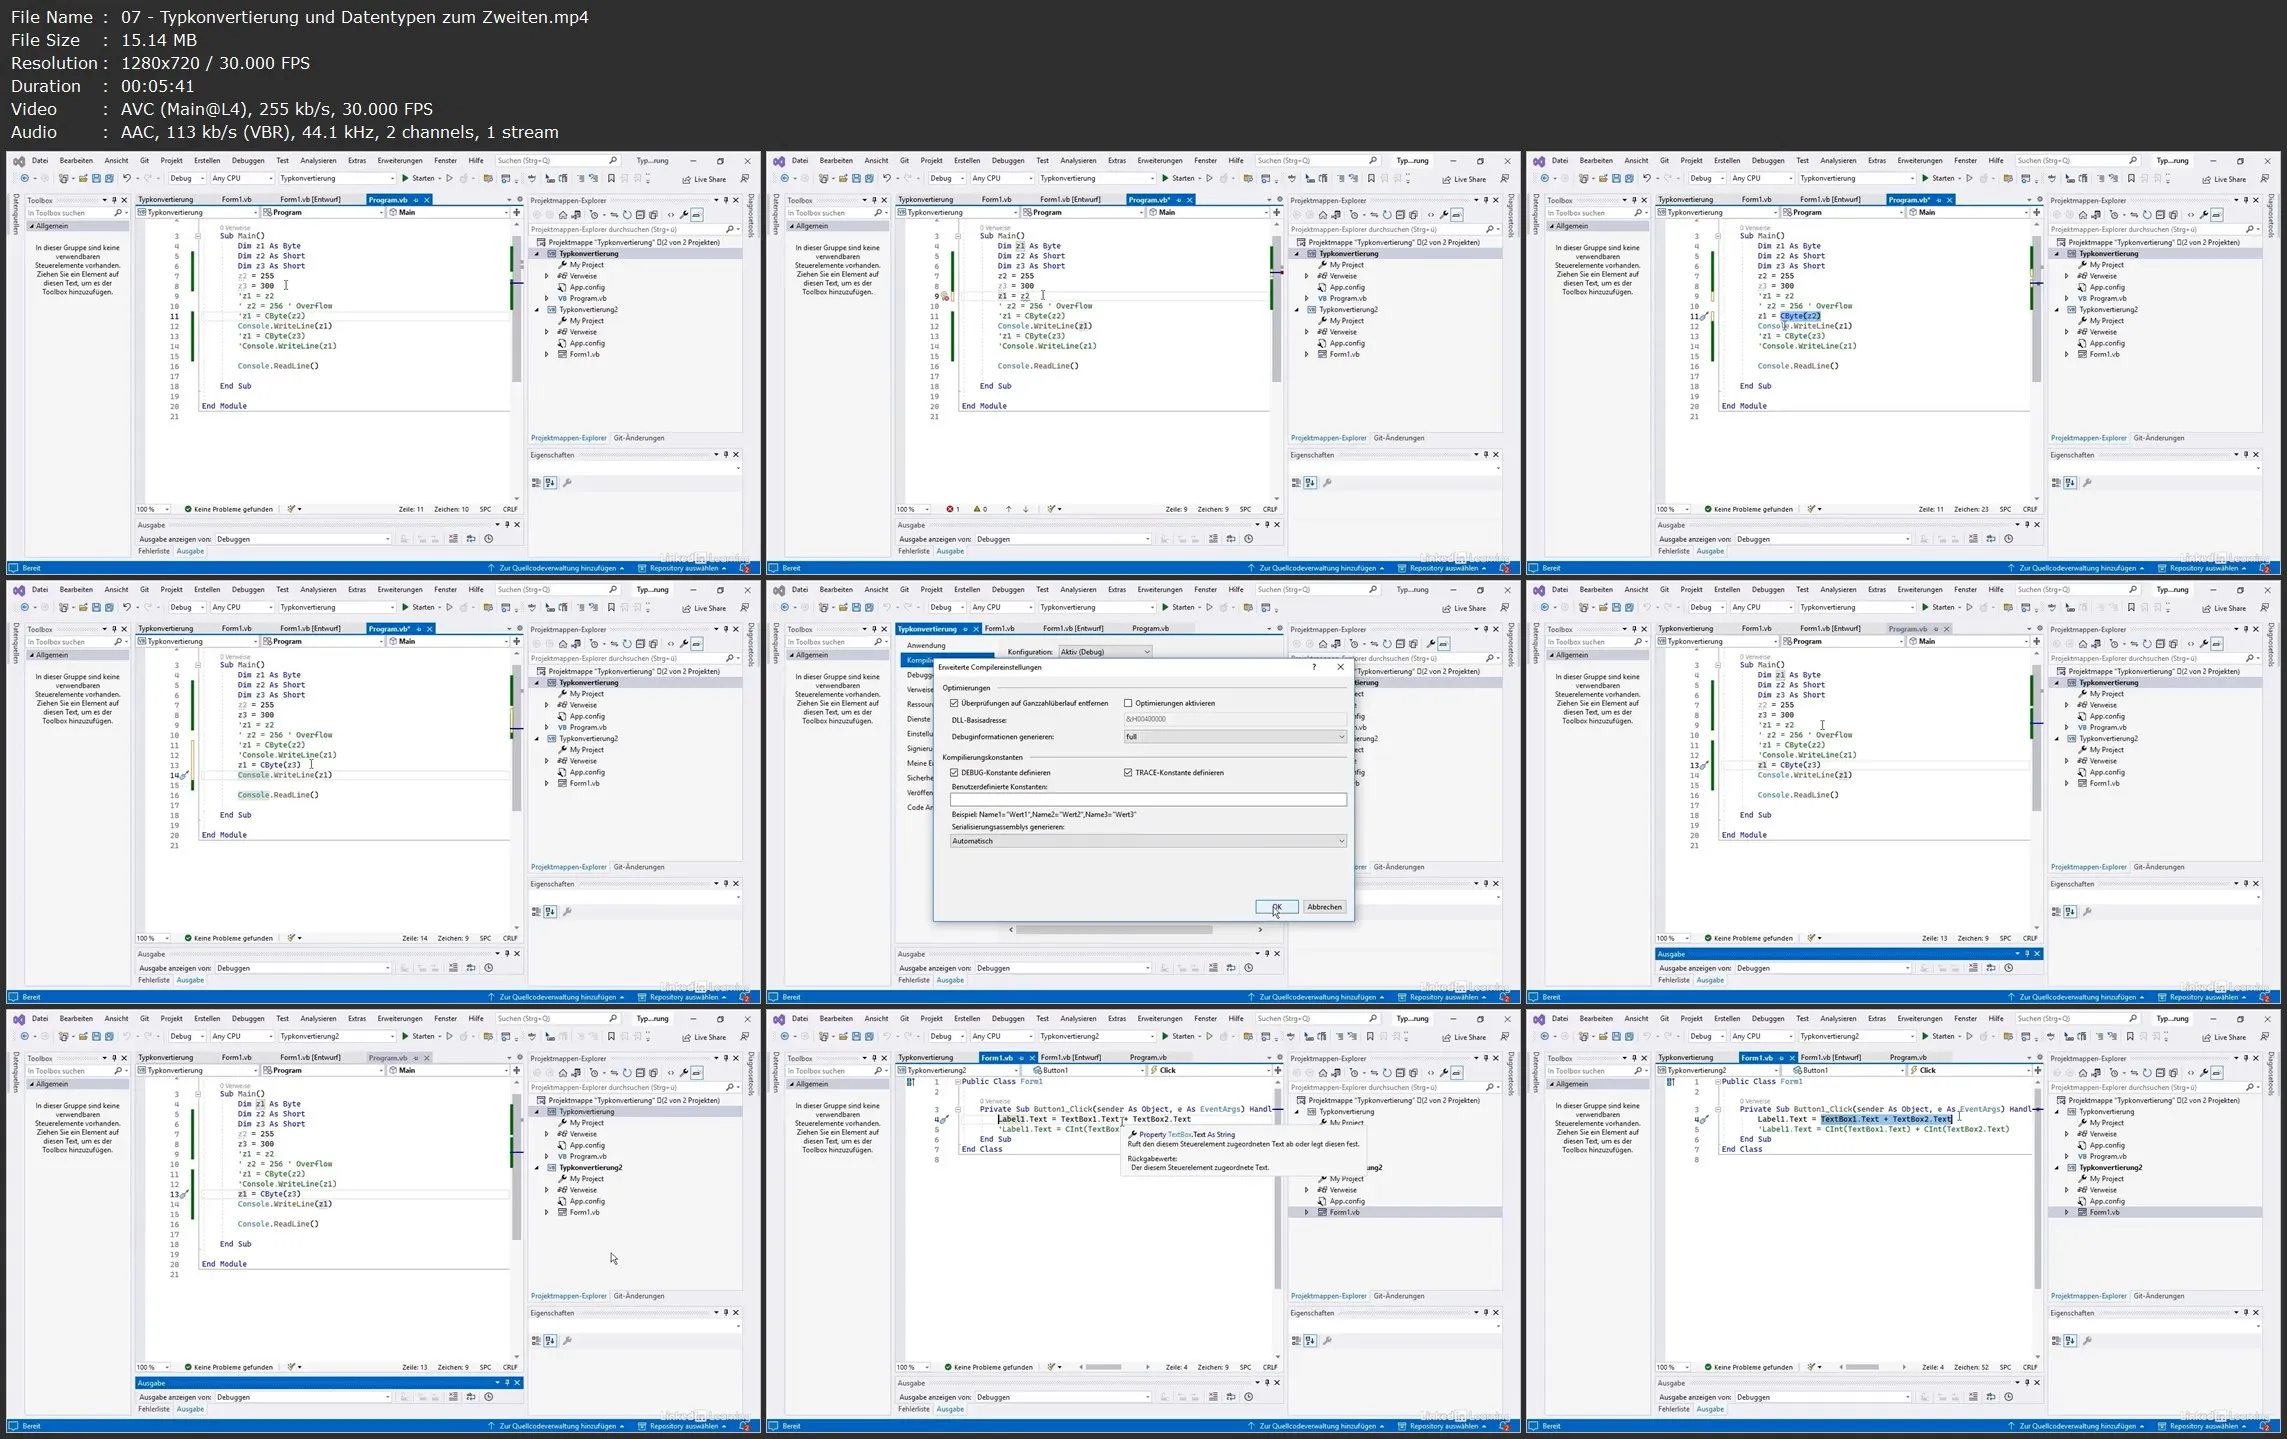2287x1439 pixels.
Task: Click the down arrow beside the warning count
Action: click(x=1025, y=509)
